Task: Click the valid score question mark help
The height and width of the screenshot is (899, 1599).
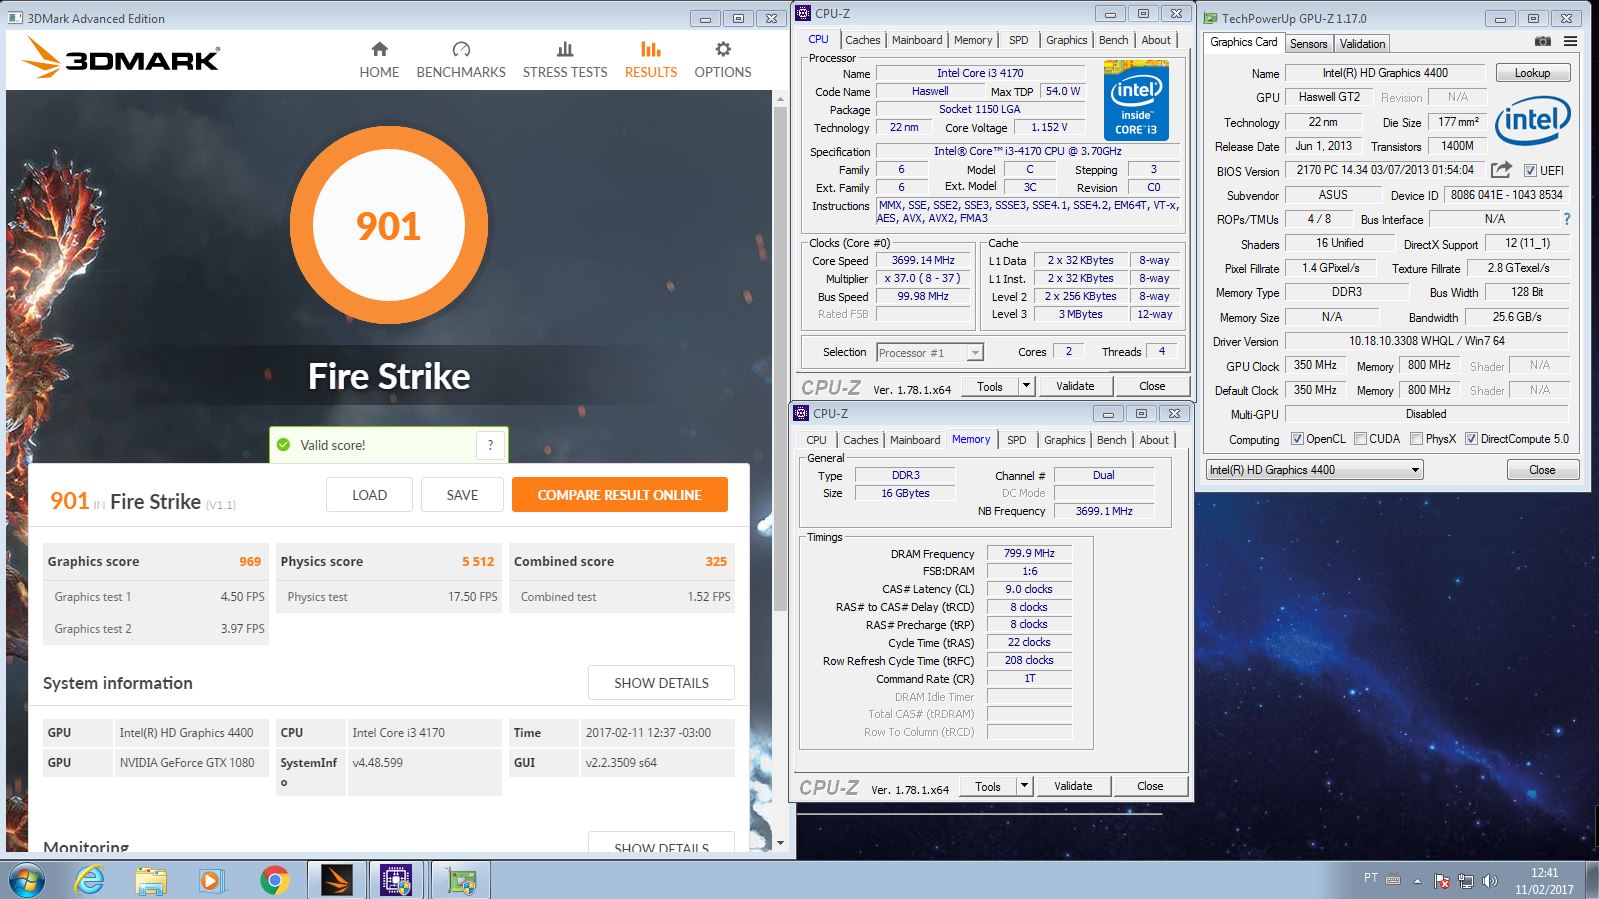Action: pos(490,445)
